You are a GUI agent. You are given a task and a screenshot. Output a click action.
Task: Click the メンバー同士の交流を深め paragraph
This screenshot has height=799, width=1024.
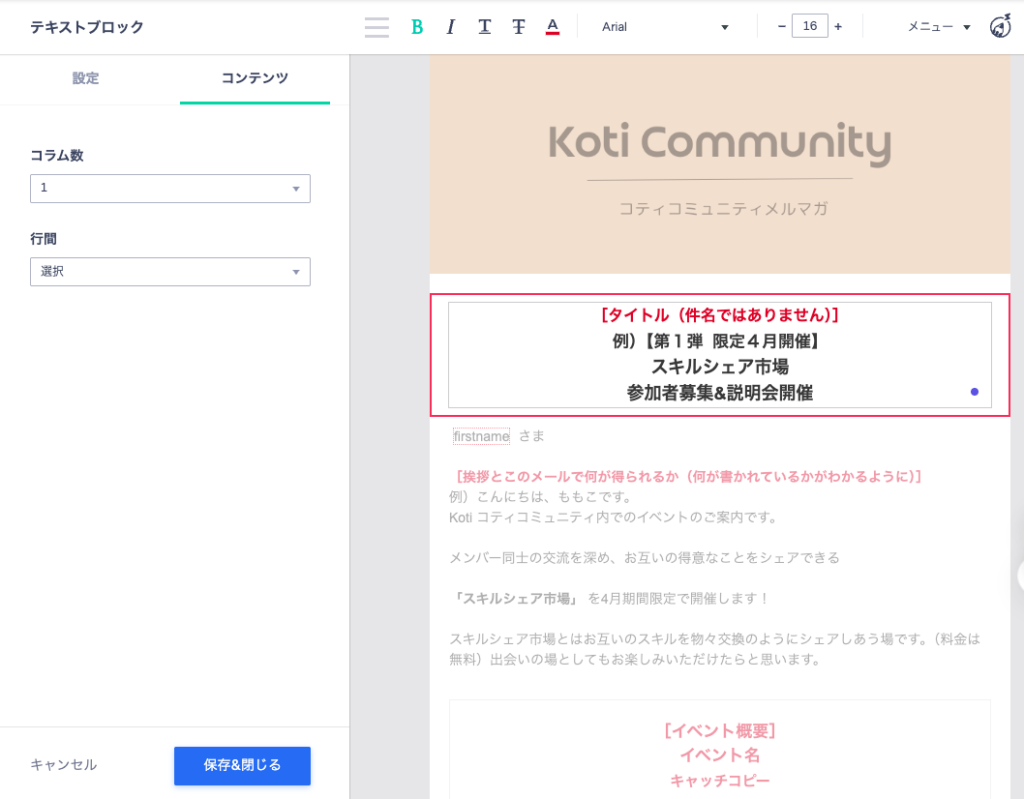pyautogui.click(x=645, y=558)
